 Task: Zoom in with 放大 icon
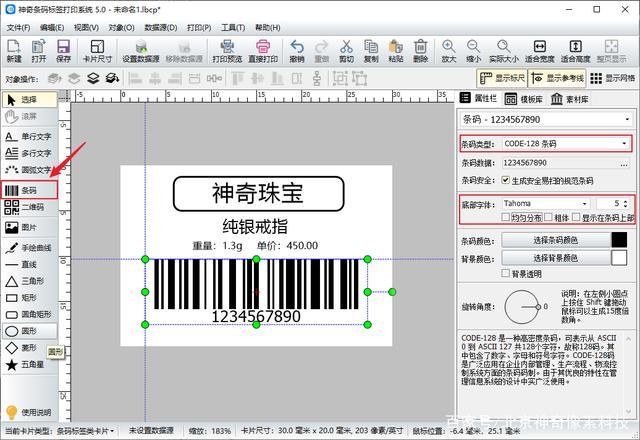point(449,51)
